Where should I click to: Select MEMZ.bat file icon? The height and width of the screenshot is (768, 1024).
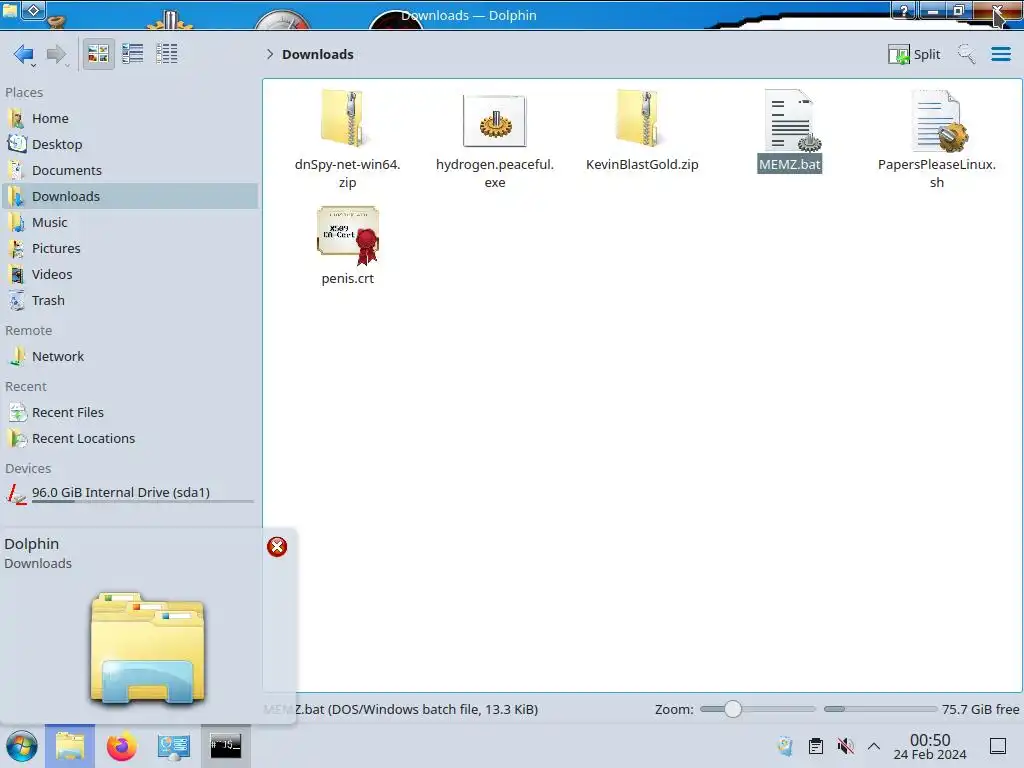coord(790,121)
